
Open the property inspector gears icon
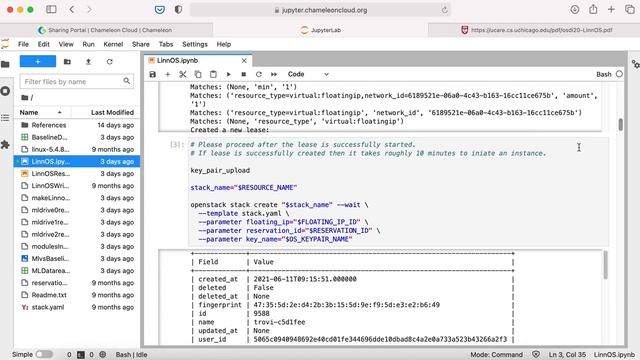(x=635, y=64)
